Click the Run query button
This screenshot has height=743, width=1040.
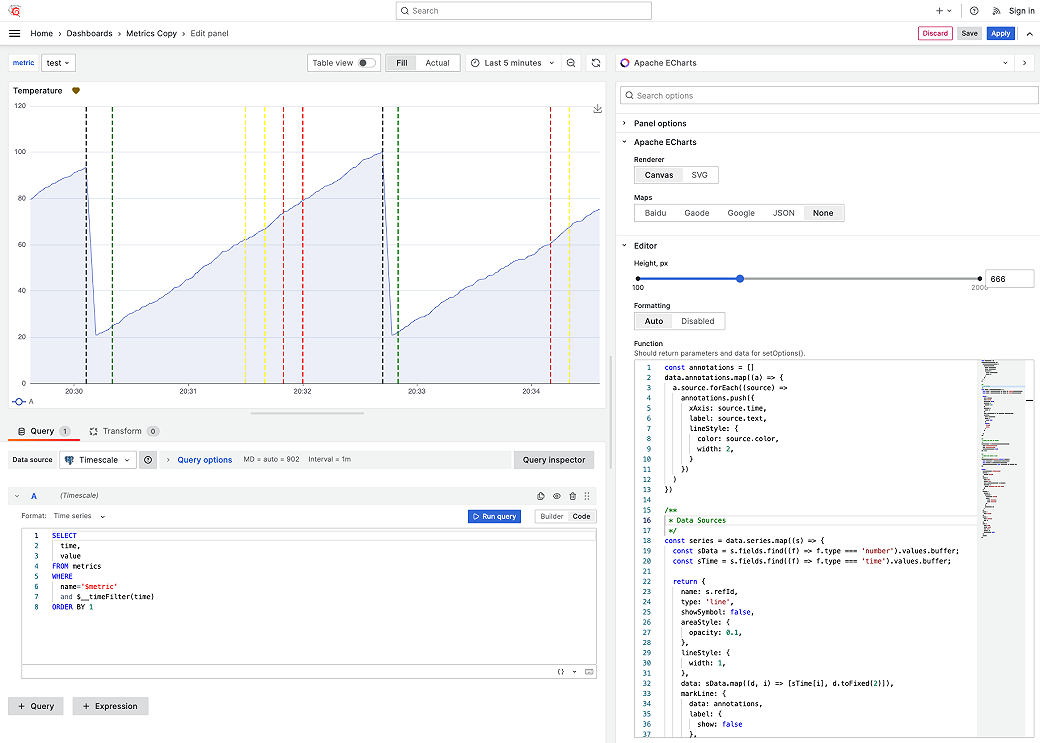(x=494, y=516)
